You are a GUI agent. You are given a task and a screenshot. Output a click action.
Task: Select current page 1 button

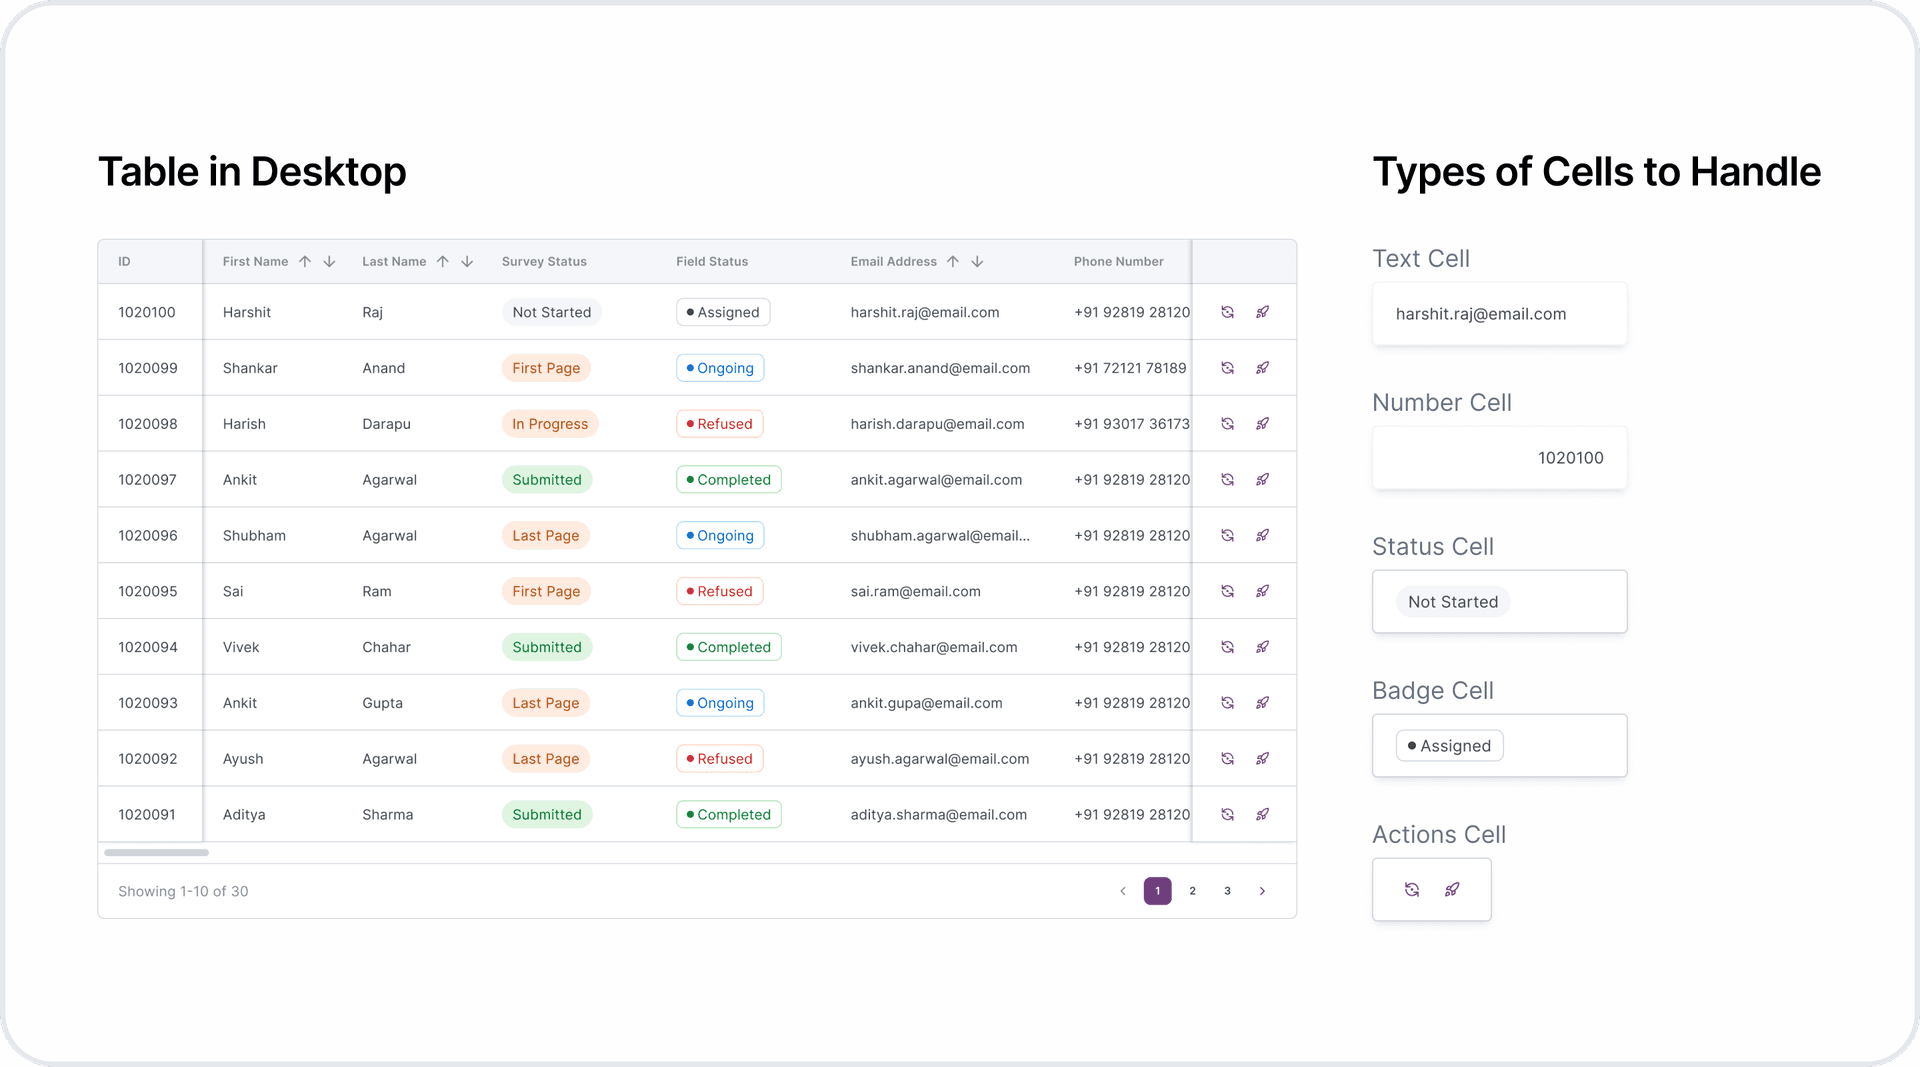[x=1157, y=891]
